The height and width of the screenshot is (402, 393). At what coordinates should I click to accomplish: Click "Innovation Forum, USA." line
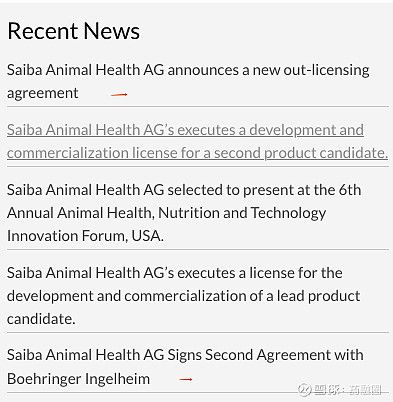(x=85, y=236)
